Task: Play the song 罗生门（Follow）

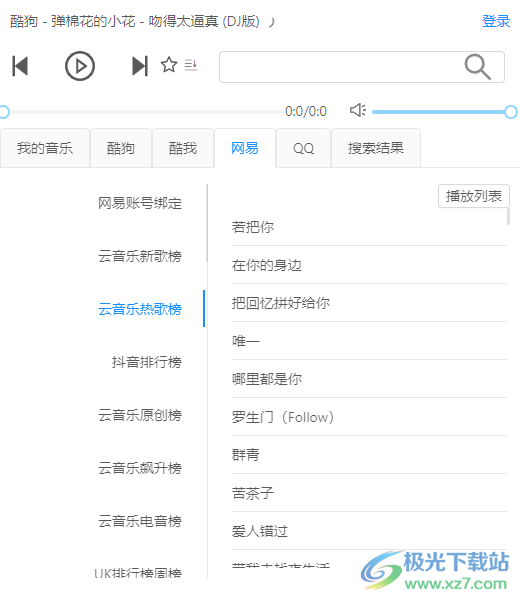Action: click(369, 417)
